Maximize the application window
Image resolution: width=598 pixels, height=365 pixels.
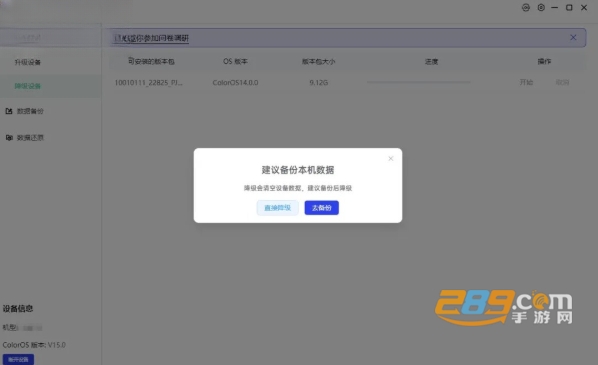click(569, 8)
